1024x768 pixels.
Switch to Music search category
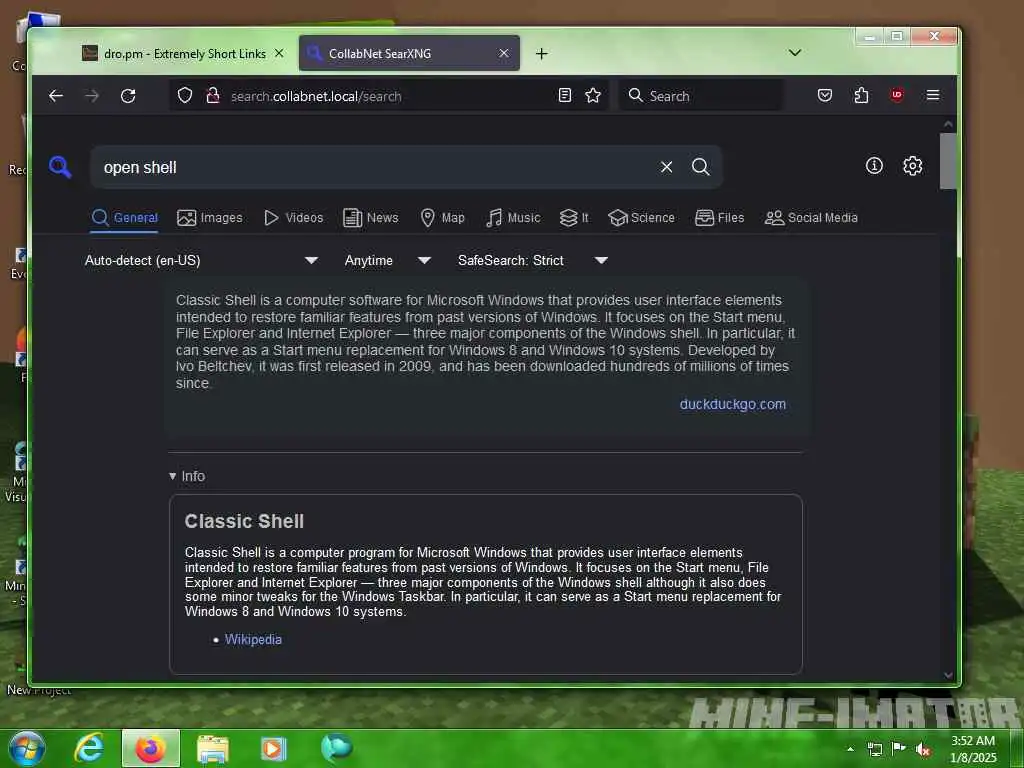tap(513, 217)
